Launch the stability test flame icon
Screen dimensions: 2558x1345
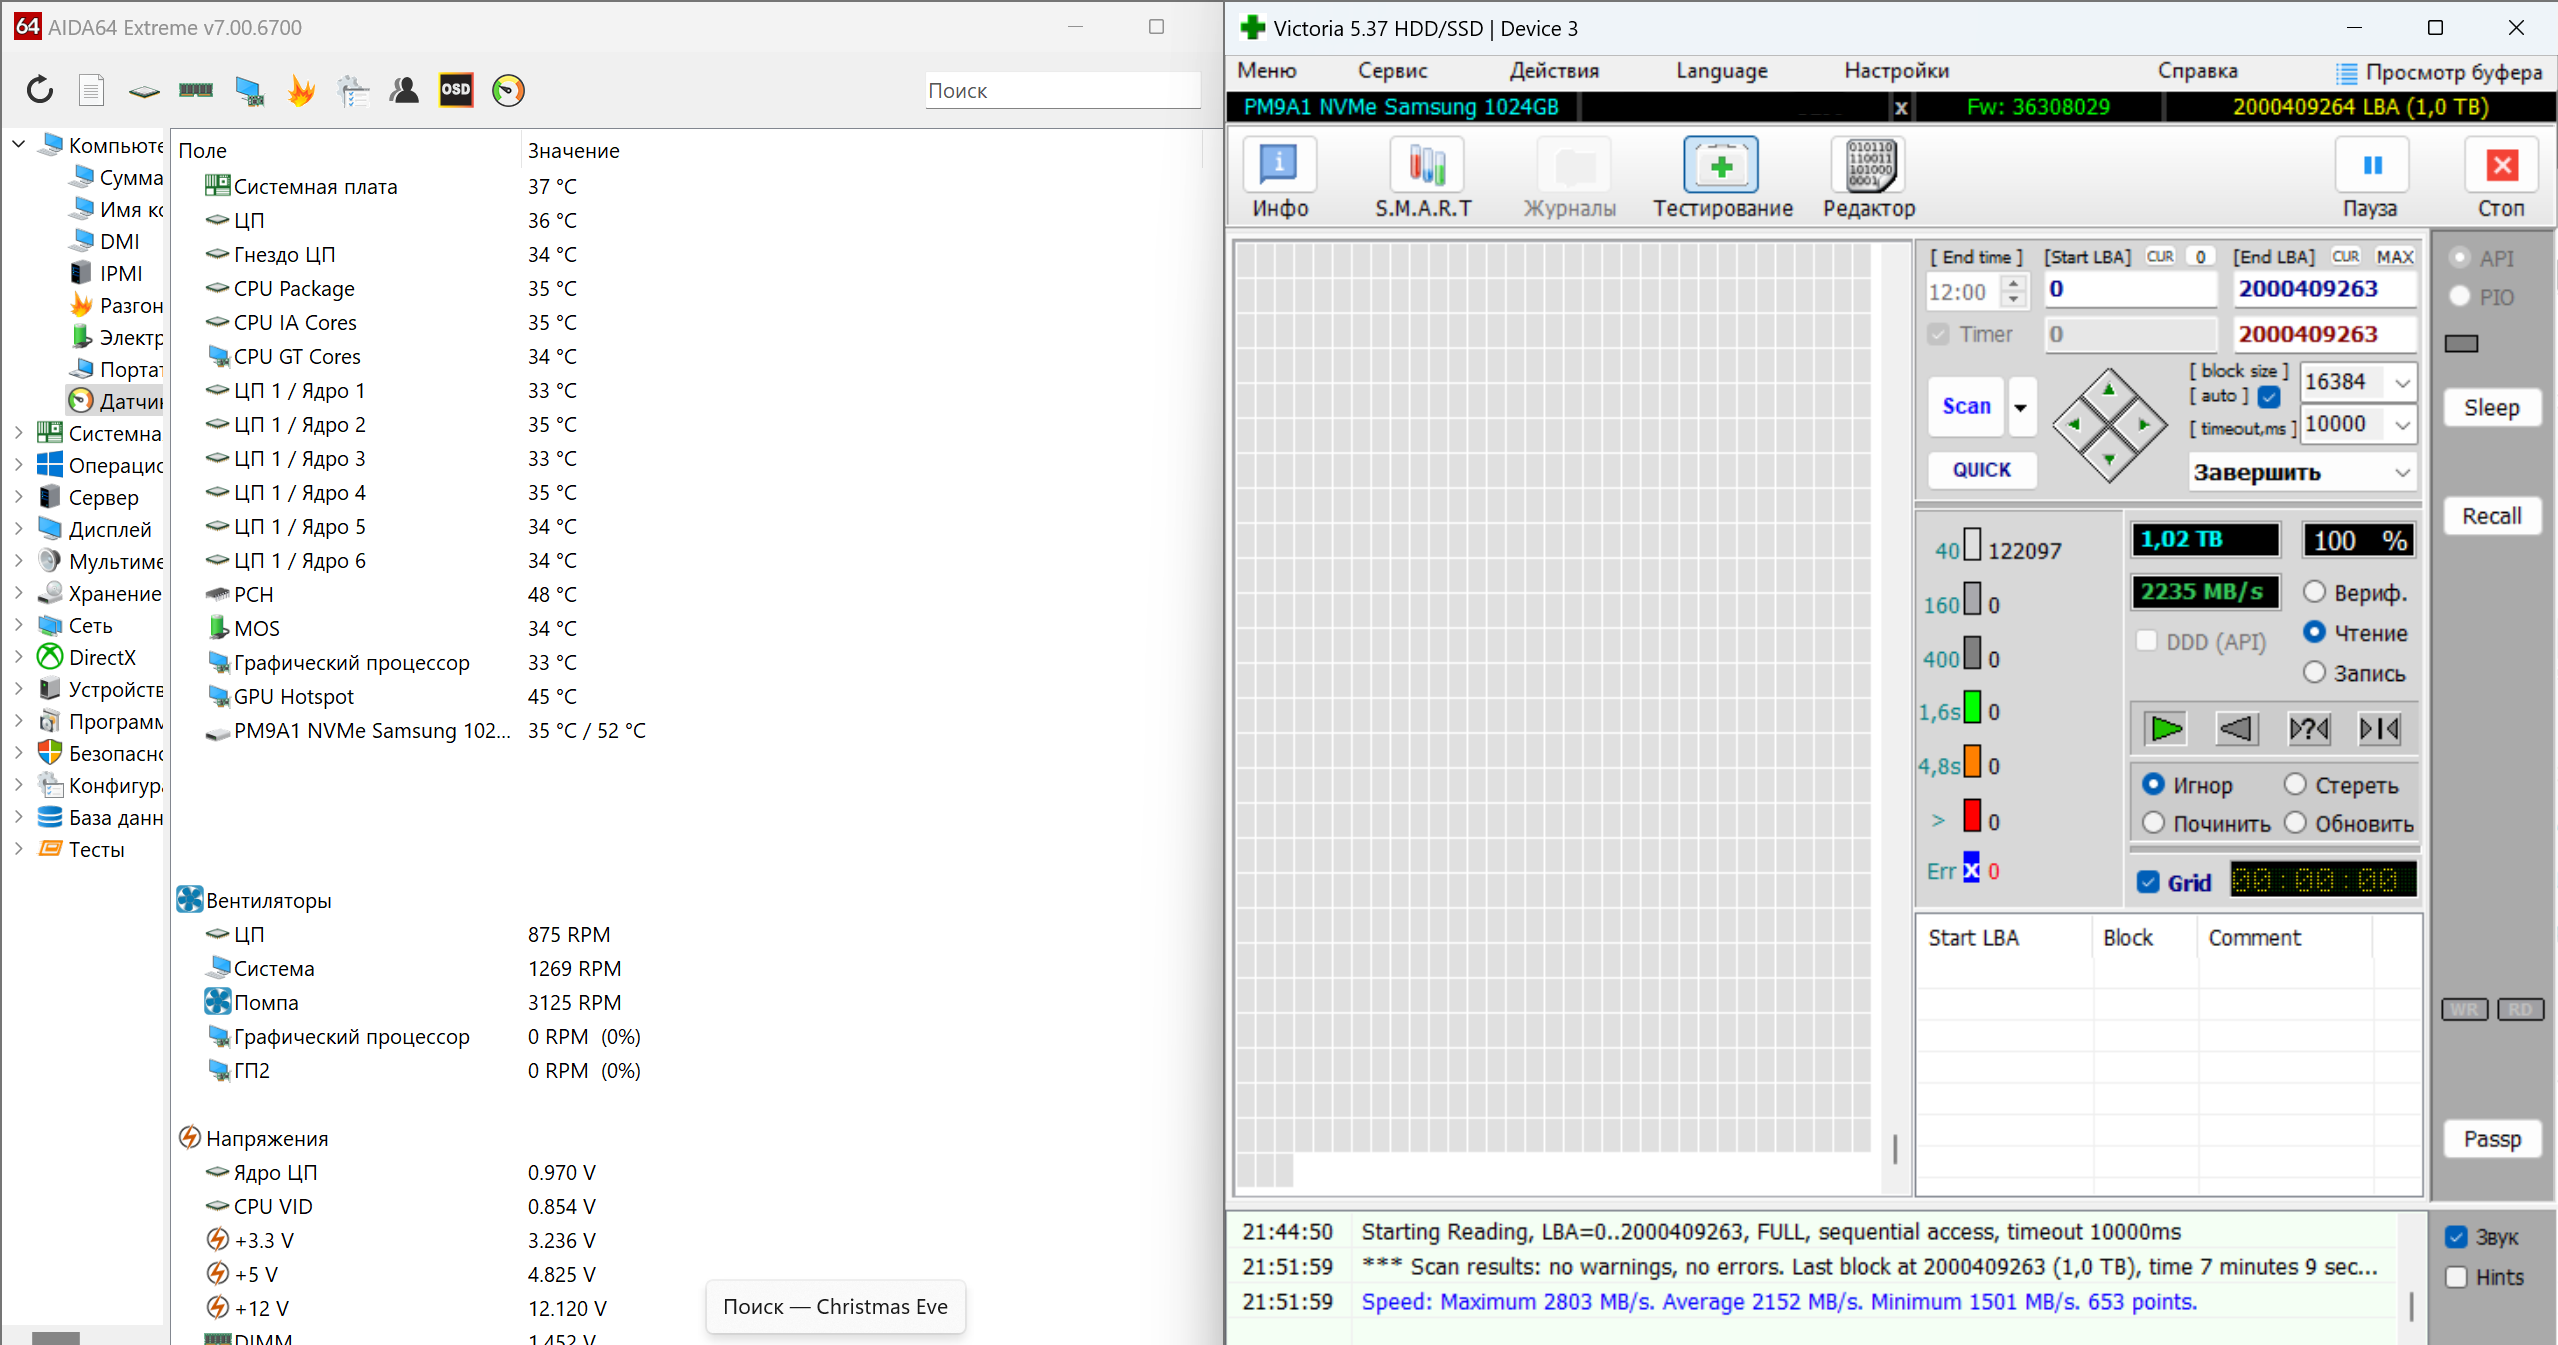tap(300, 90)
